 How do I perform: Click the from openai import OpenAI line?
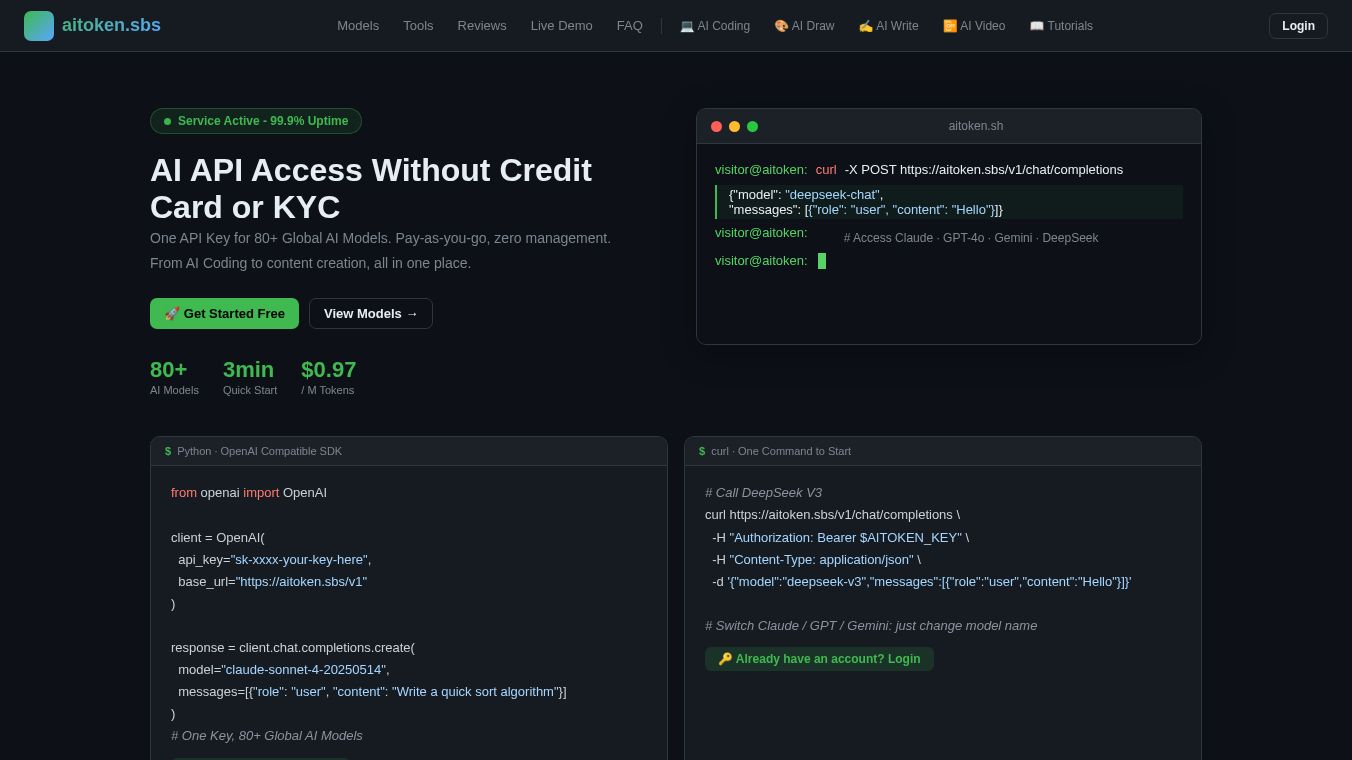coord(249,492)
